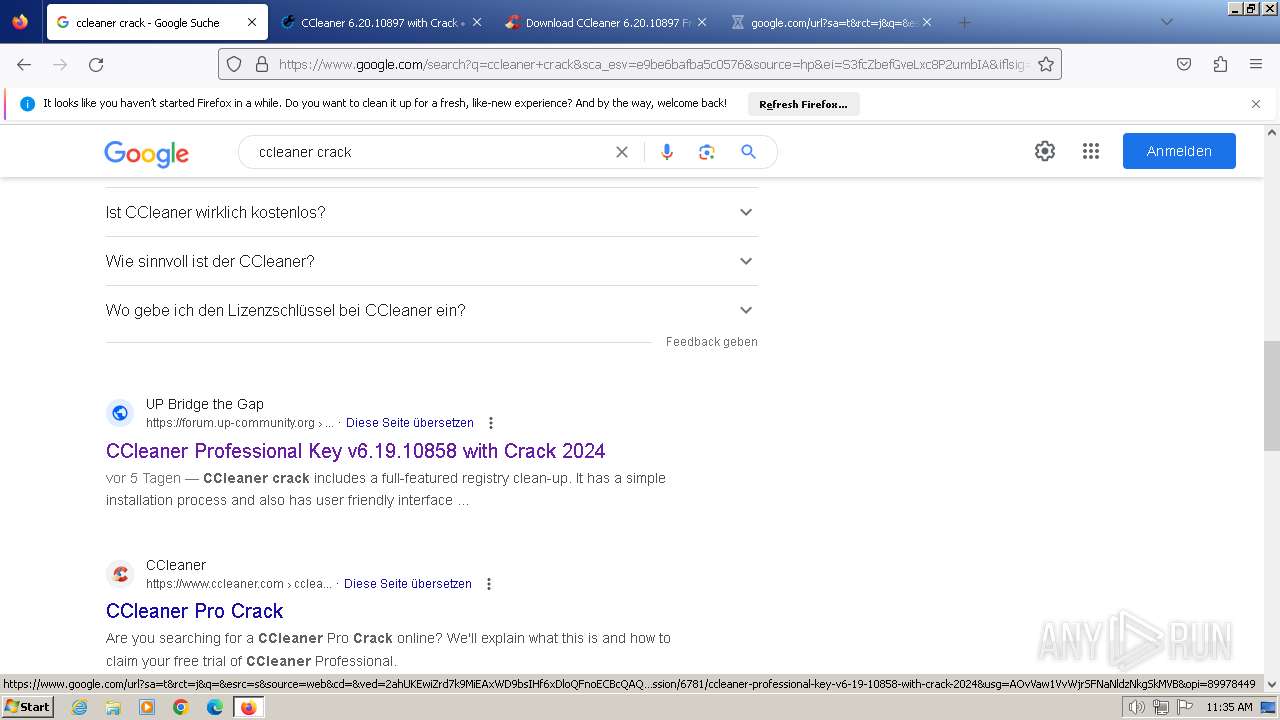Close the "CCleaner 6.20.10897 with Crack" tab
Image resolution: width=1280 pixels, height=720 pixels.
pos(476,22)
